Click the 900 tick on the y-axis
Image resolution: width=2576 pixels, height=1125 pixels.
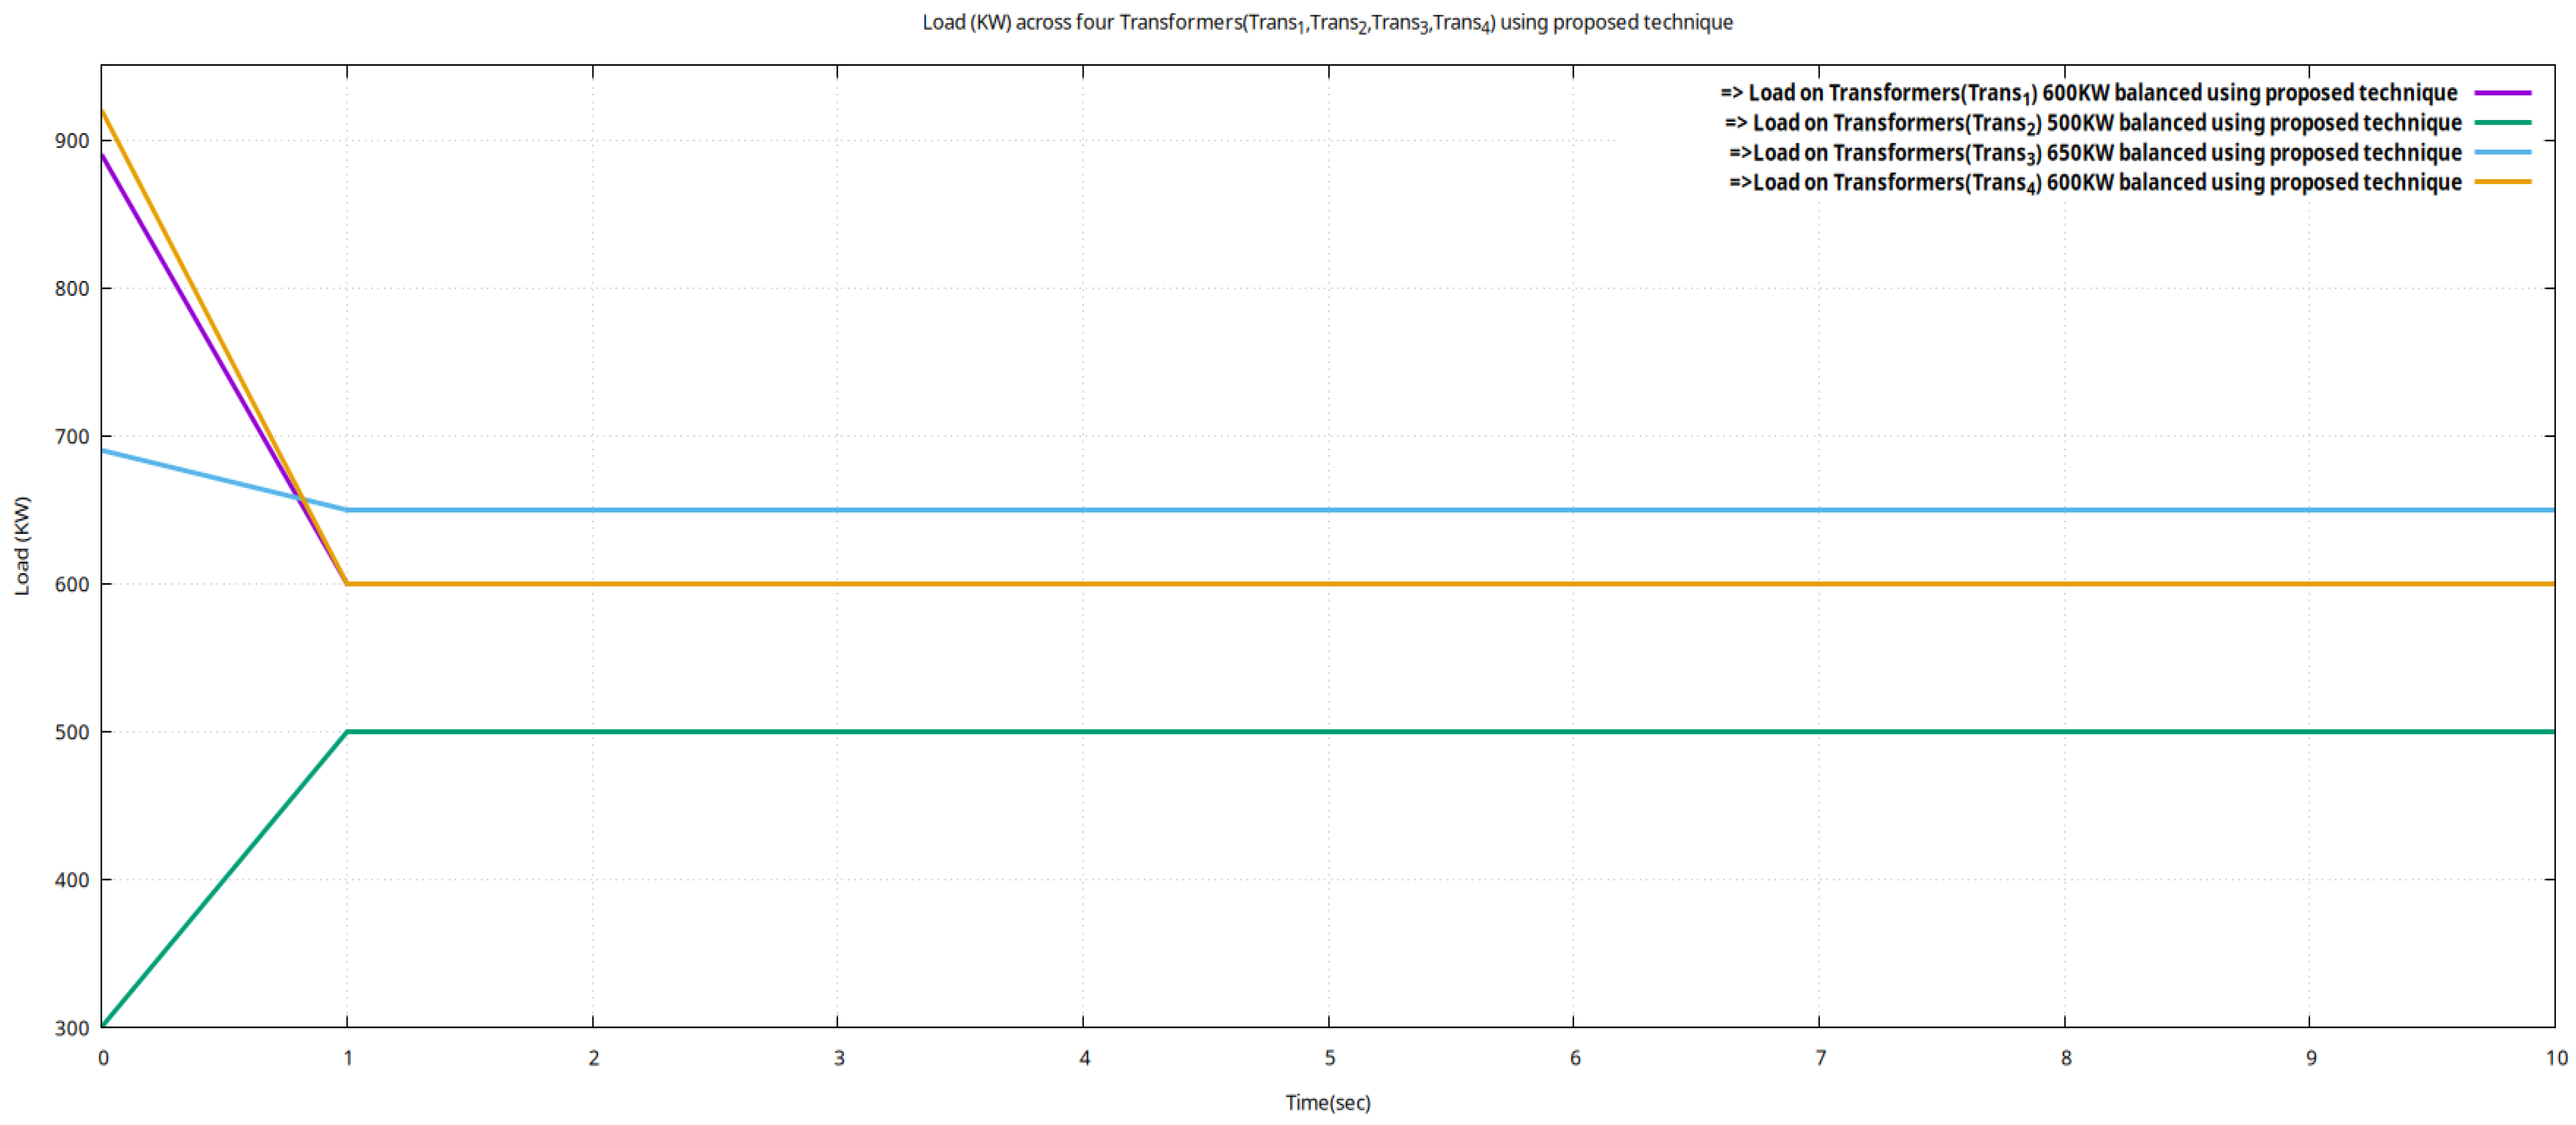72,141
